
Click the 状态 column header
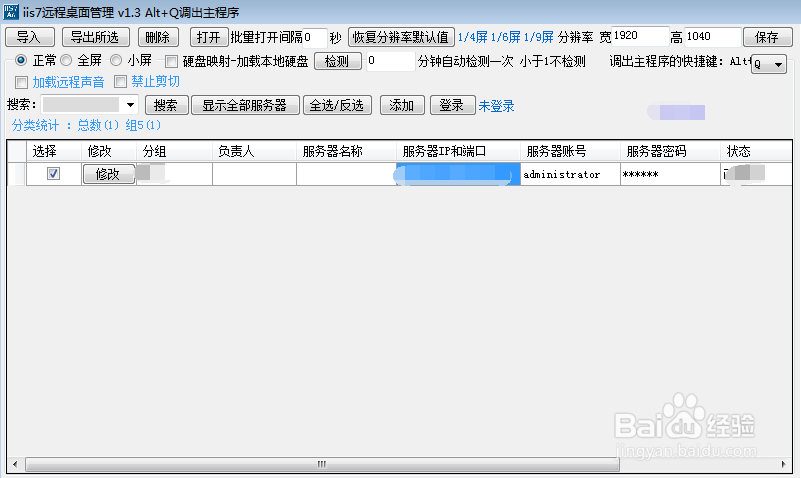[x=756, y=151]
